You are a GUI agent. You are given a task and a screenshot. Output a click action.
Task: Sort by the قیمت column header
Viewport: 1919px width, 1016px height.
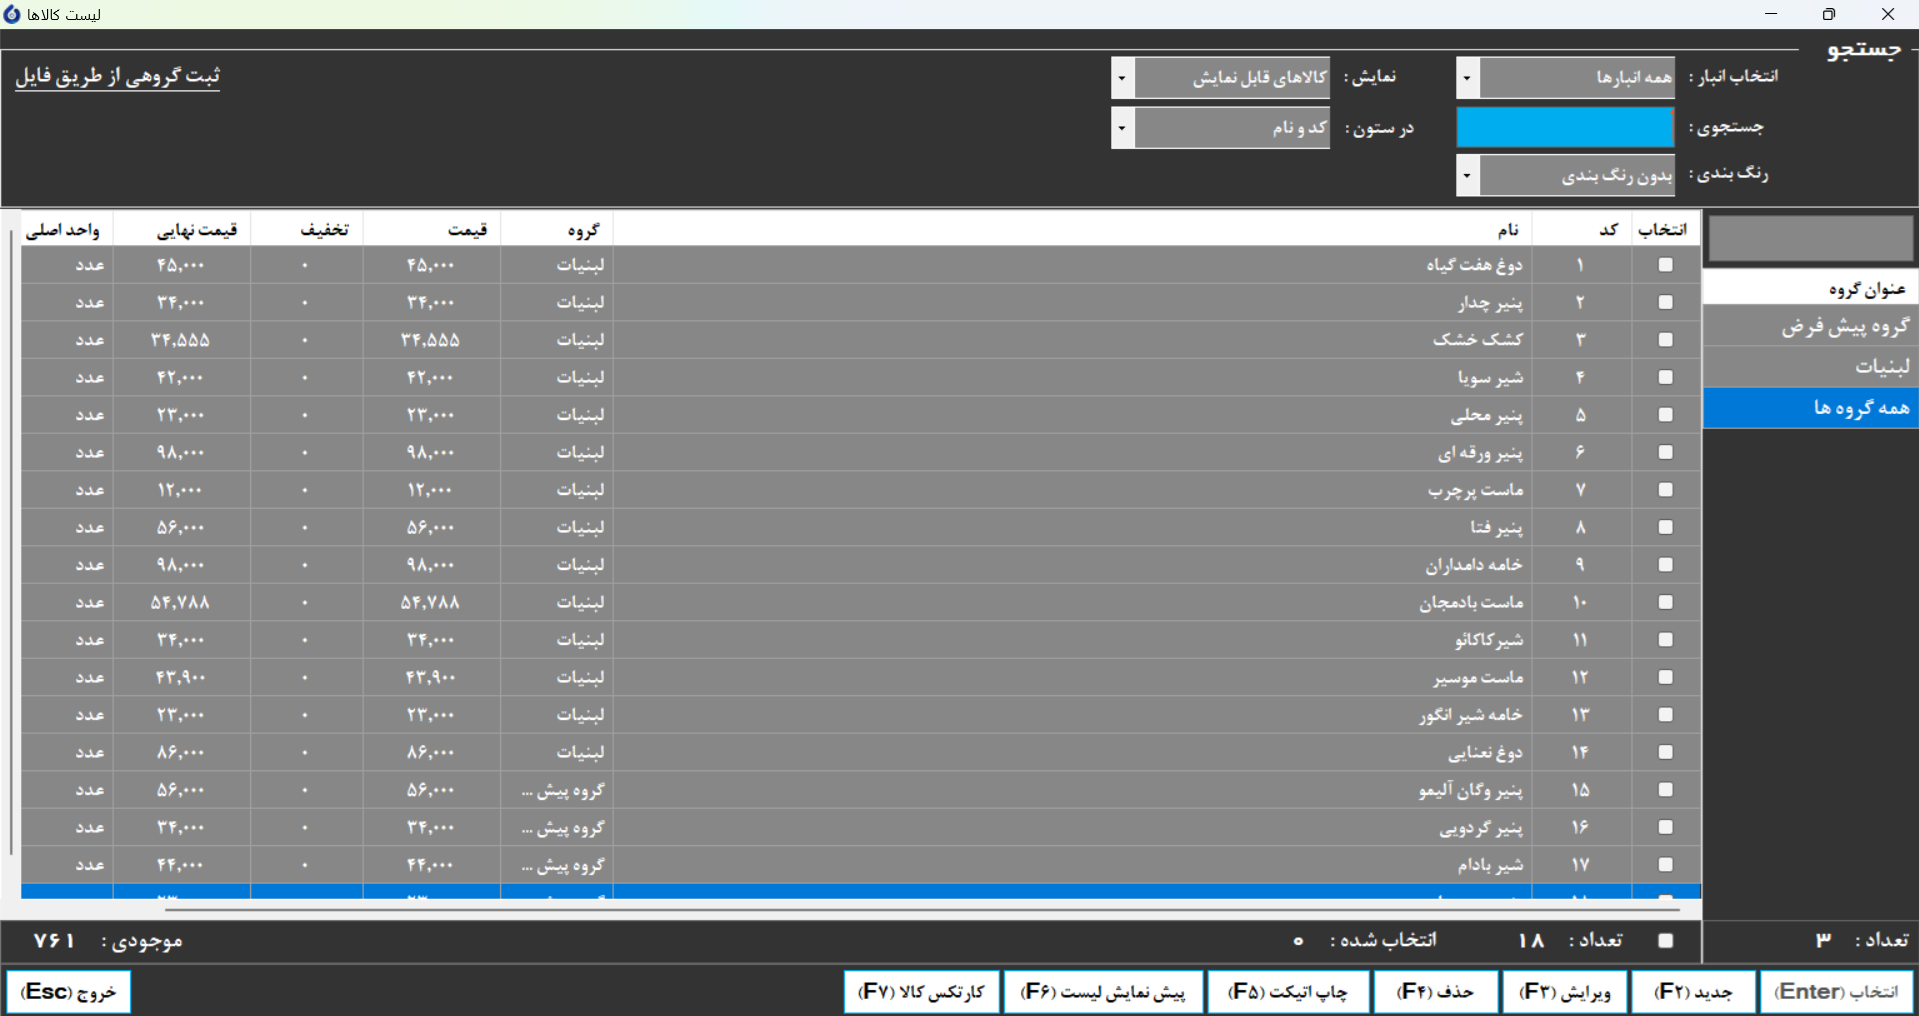[432, 230]
